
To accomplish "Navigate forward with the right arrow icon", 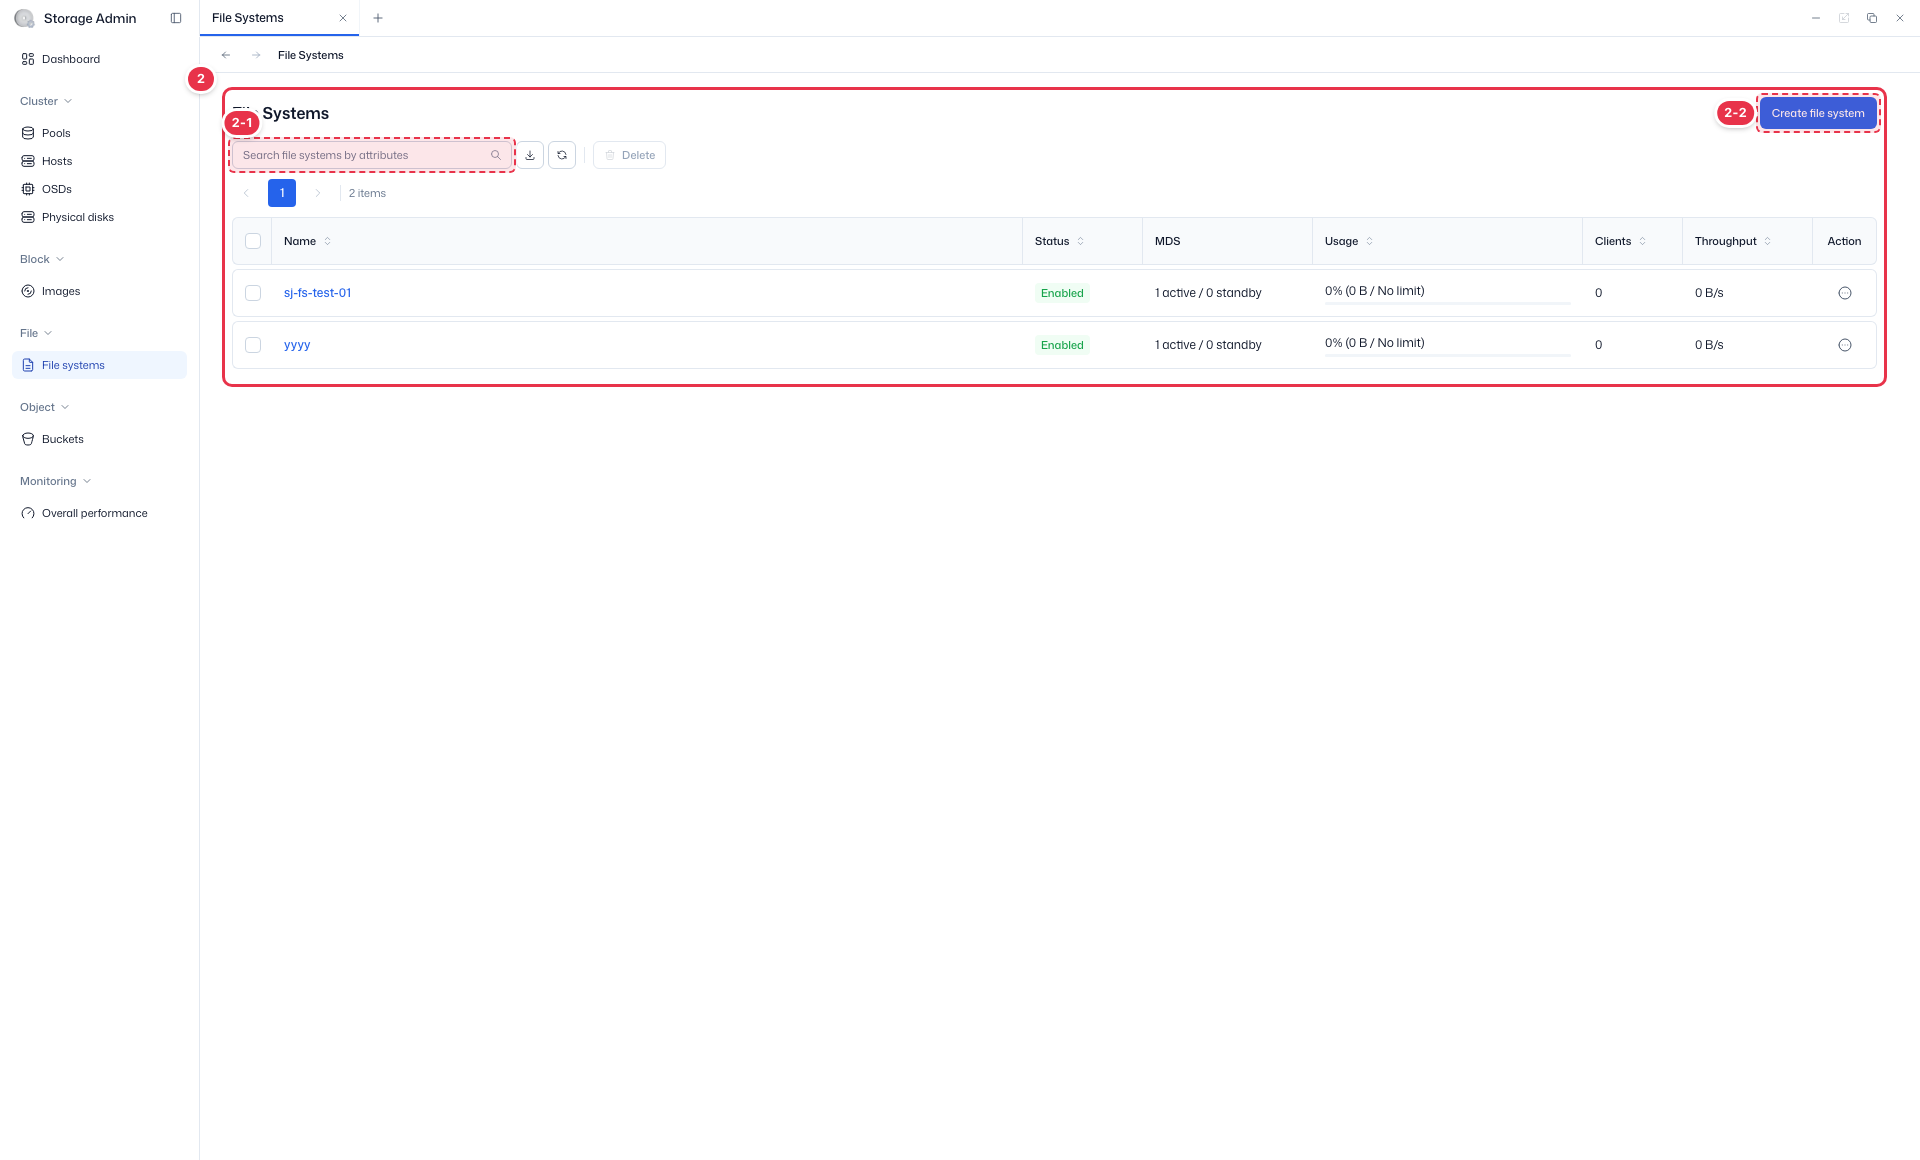I will [256, 55].
